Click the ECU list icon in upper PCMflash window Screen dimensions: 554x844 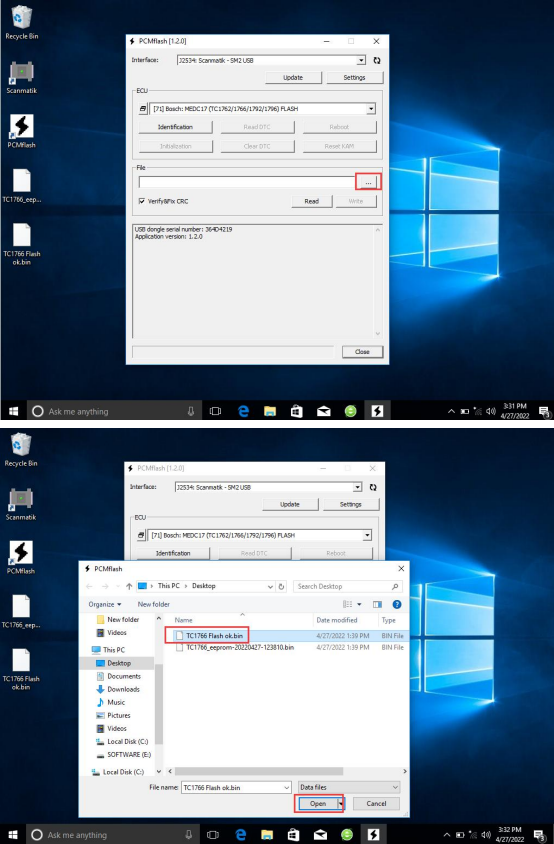coord(143,109)
